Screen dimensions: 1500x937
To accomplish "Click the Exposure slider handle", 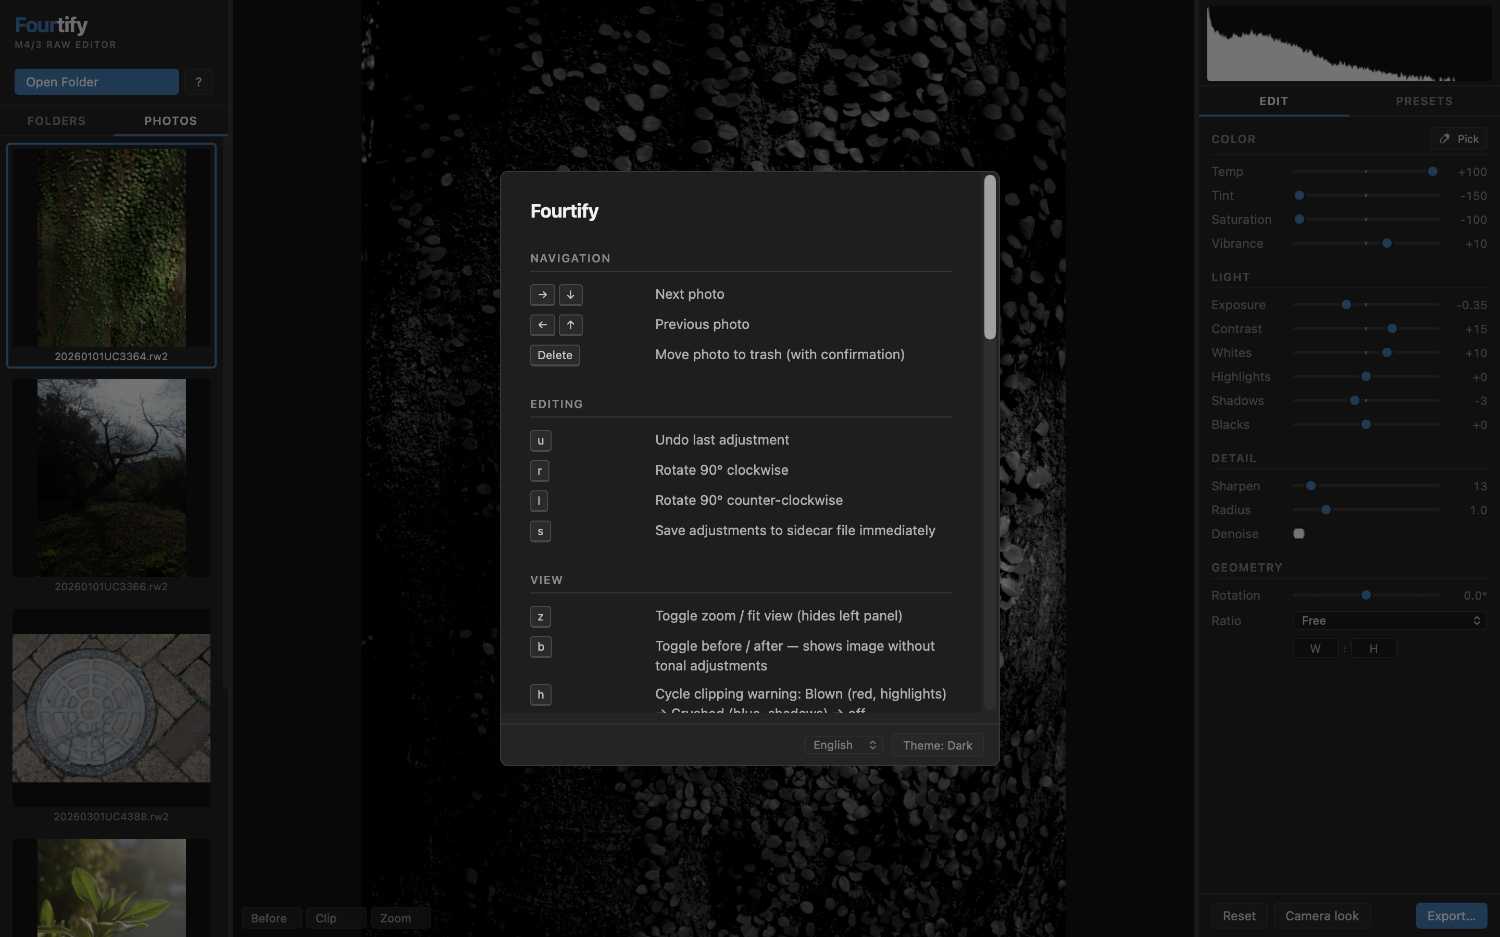I will pos(1346,305).
